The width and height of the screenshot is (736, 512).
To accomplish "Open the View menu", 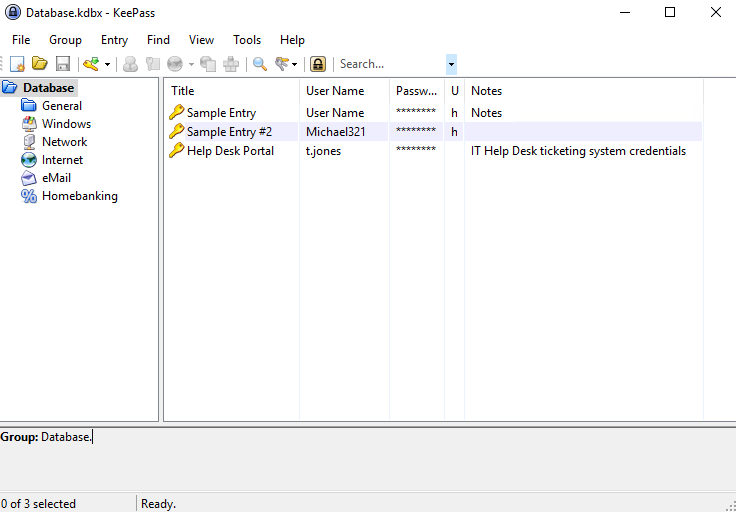I will (x=201, y=40).
